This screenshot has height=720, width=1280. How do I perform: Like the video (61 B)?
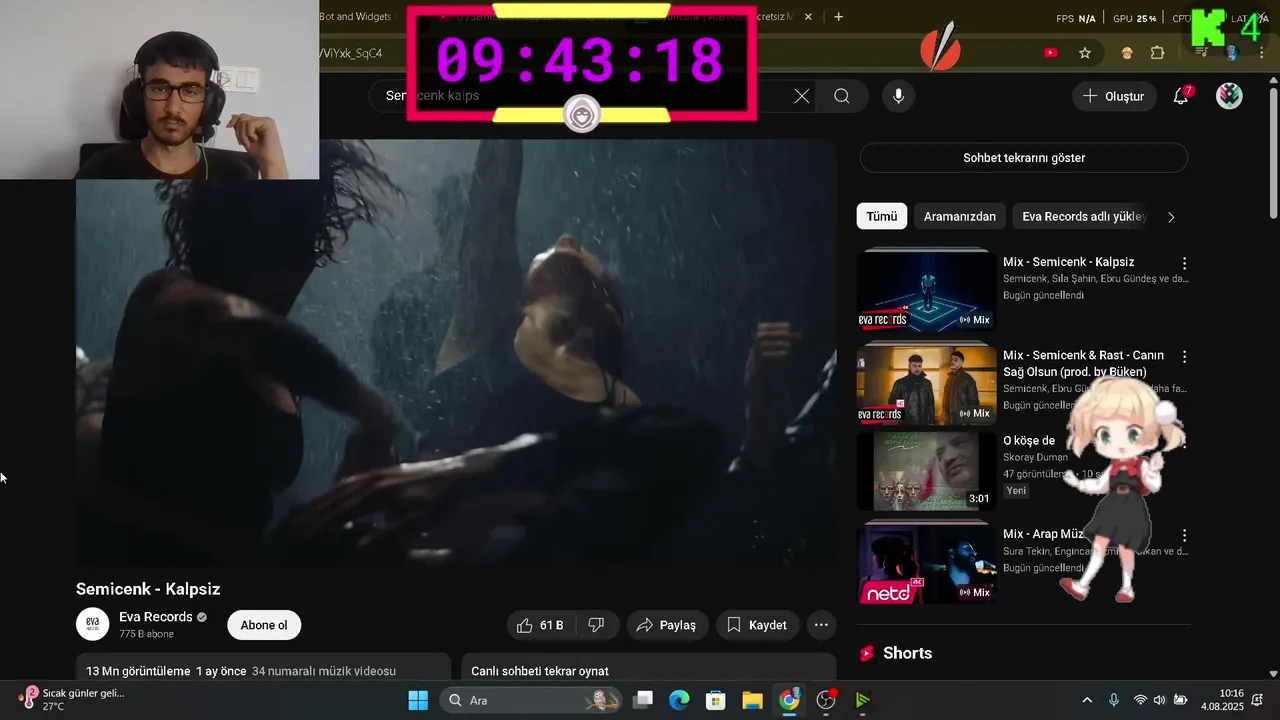pos(540,625)
